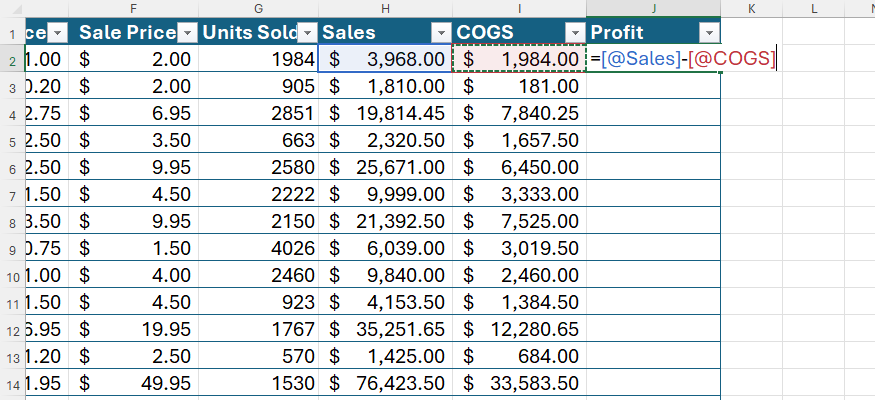875x400 pixels.
Task: Select row 4 header
Action: (12, 113)
